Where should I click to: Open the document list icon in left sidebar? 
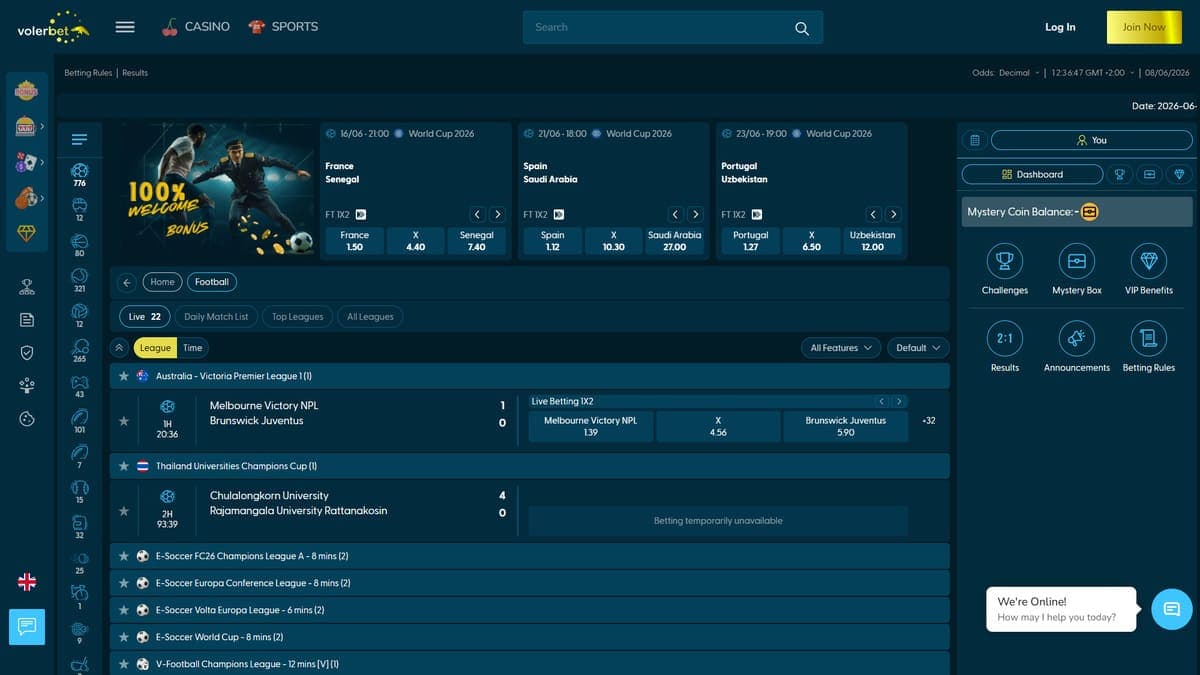pos(27,320)
